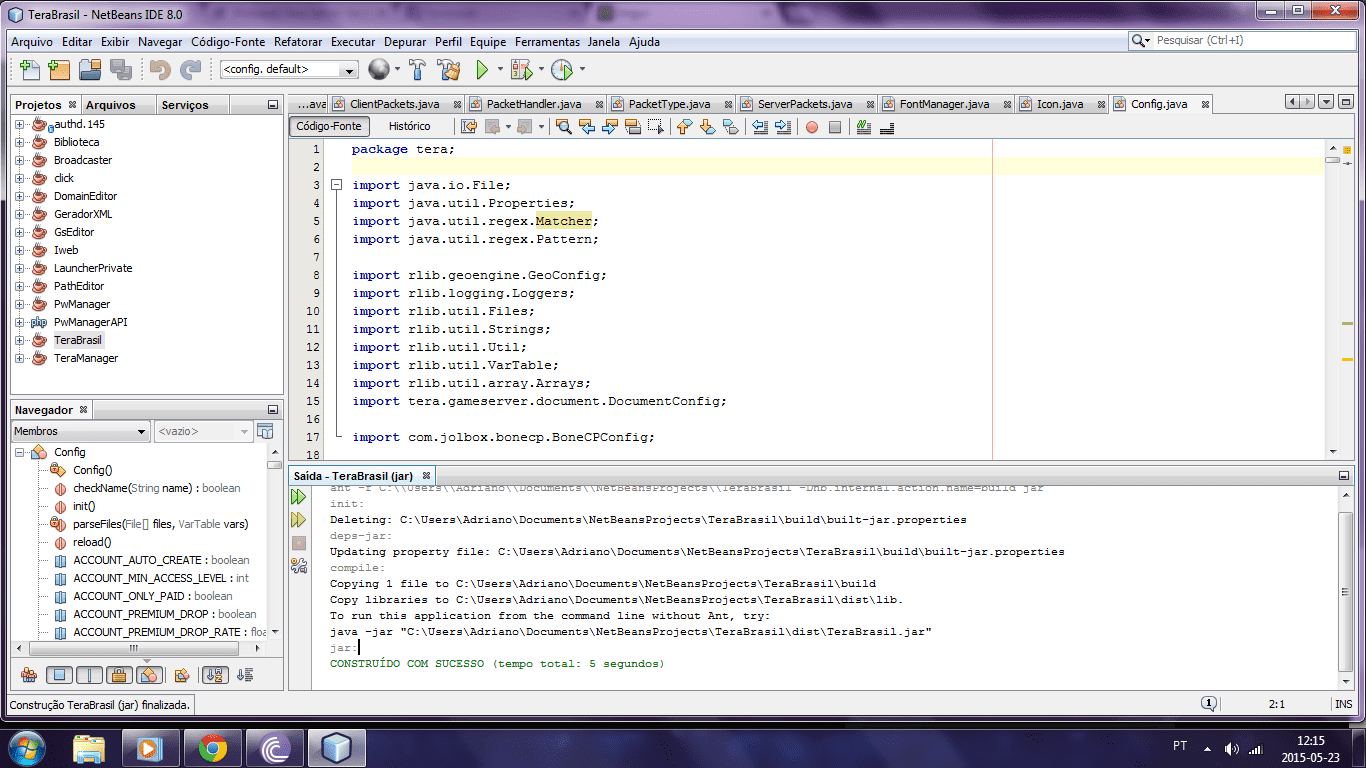Switch to the PacketHandler.java tab
The height and width of the screenshot is (768, 1366).
pos(533,104)
